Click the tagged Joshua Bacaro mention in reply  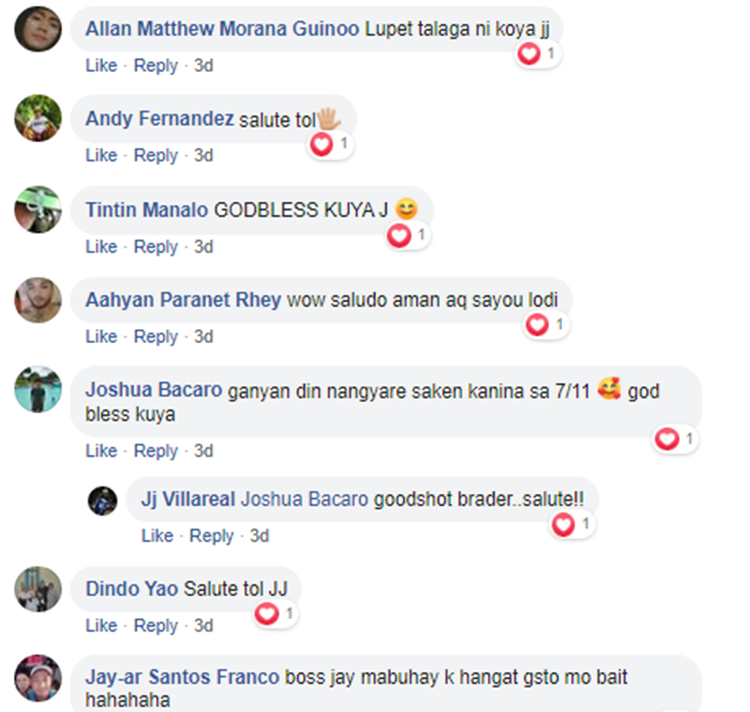click(305, 499)
